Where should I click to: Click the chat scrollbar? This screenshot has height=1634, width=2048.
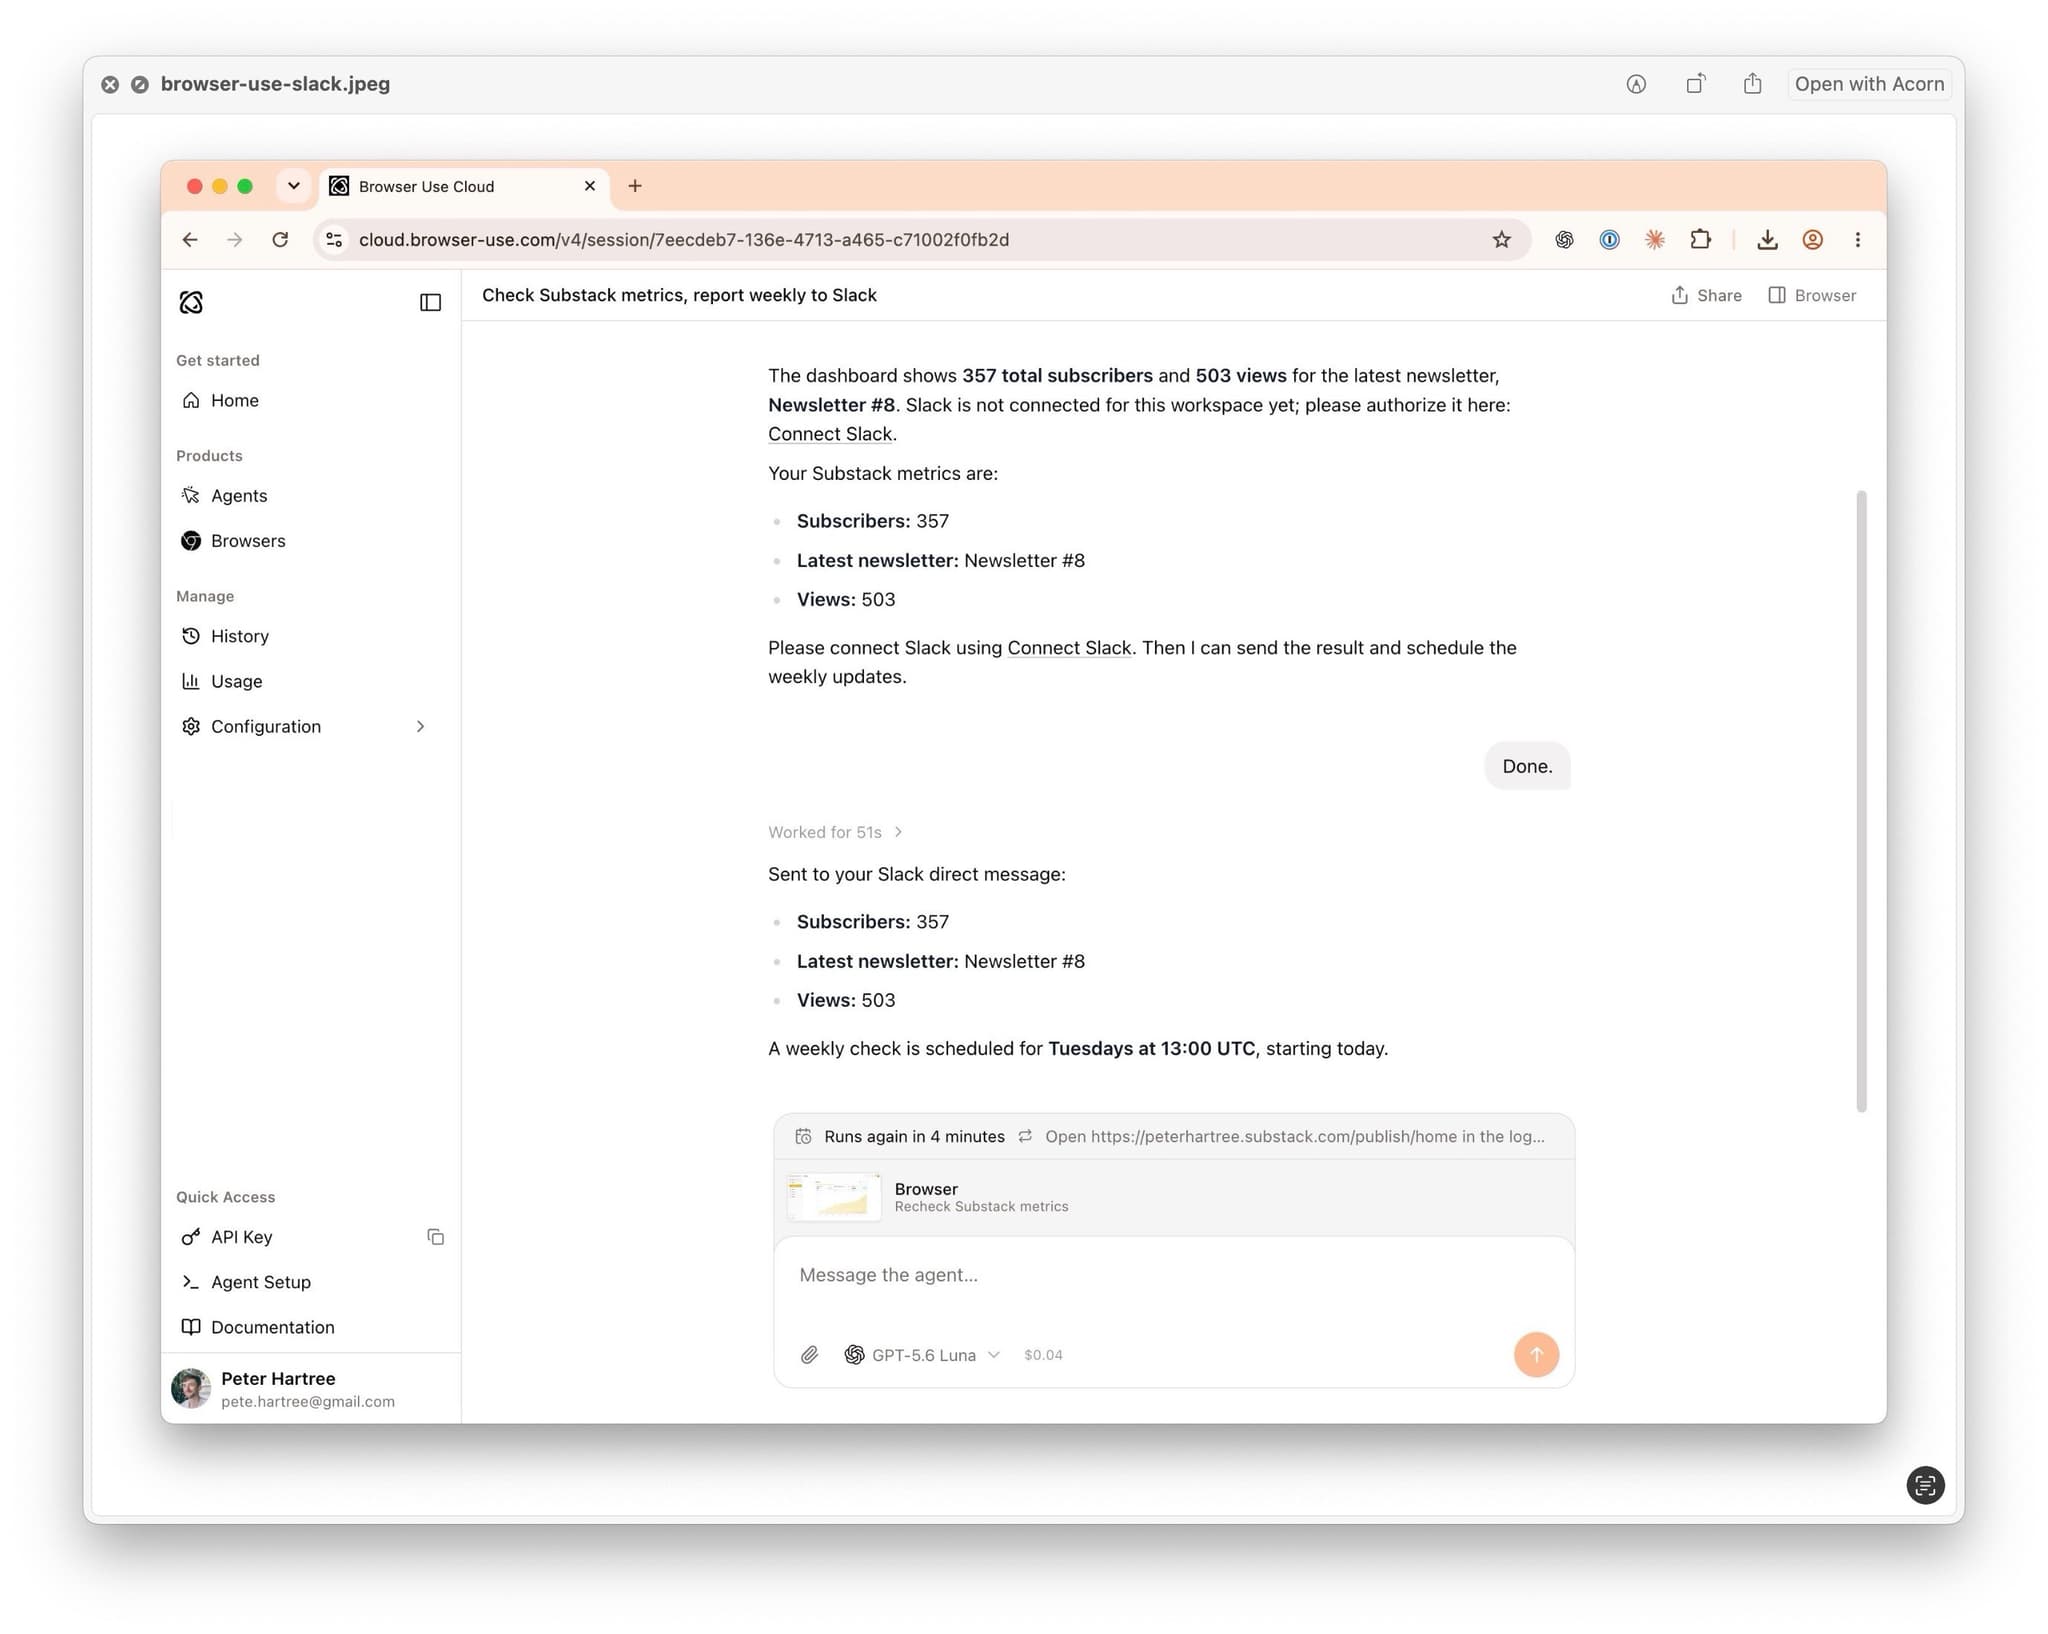pyautogui.click(x=1861, y=800)
